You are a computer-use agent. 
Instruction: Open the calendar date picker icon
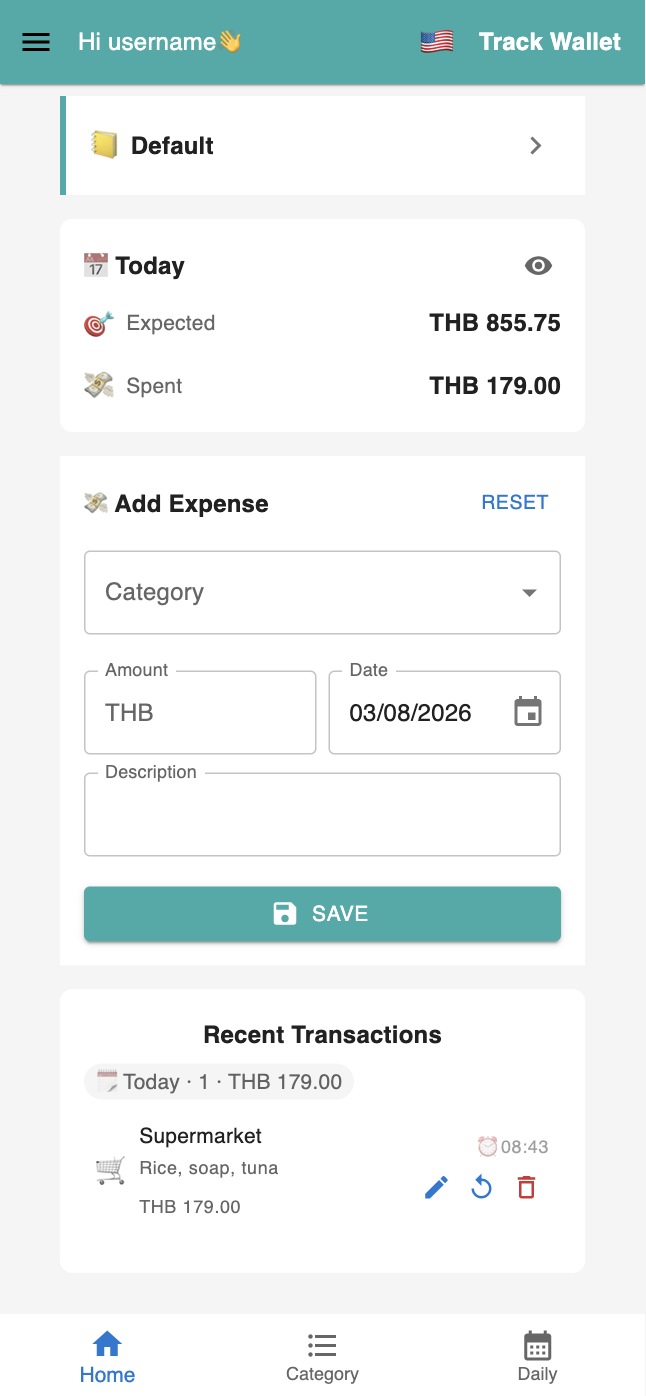527,712
